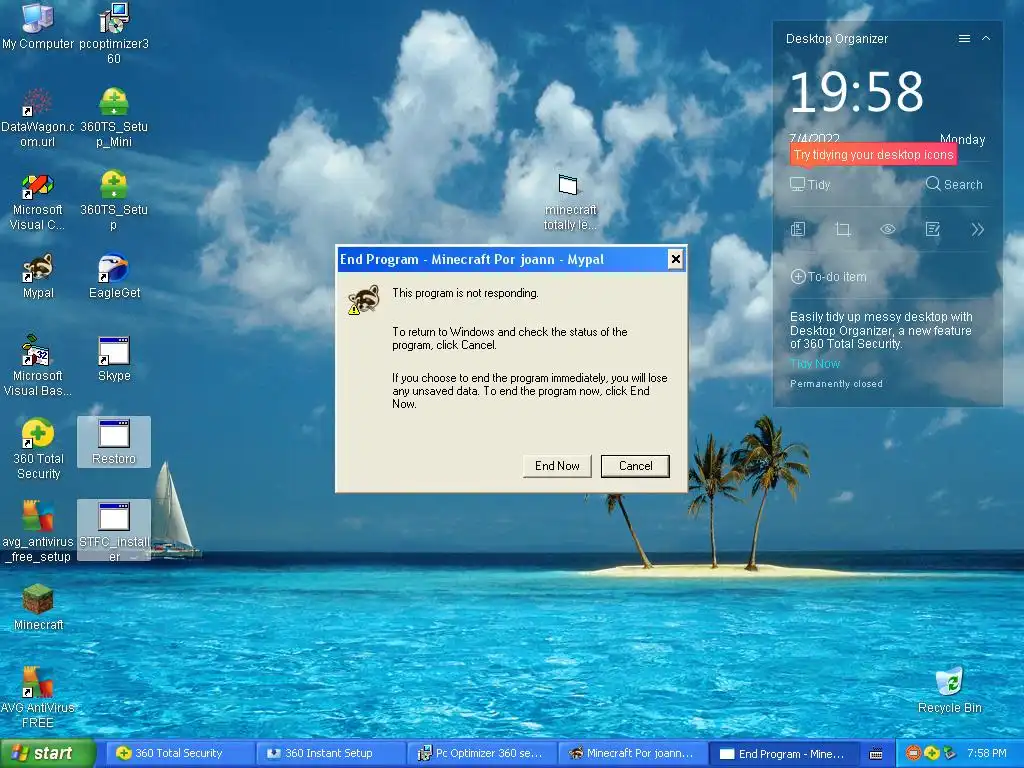Click the safely remove hardware tray icon
The image size is (1024, 768).
(950, 754)
